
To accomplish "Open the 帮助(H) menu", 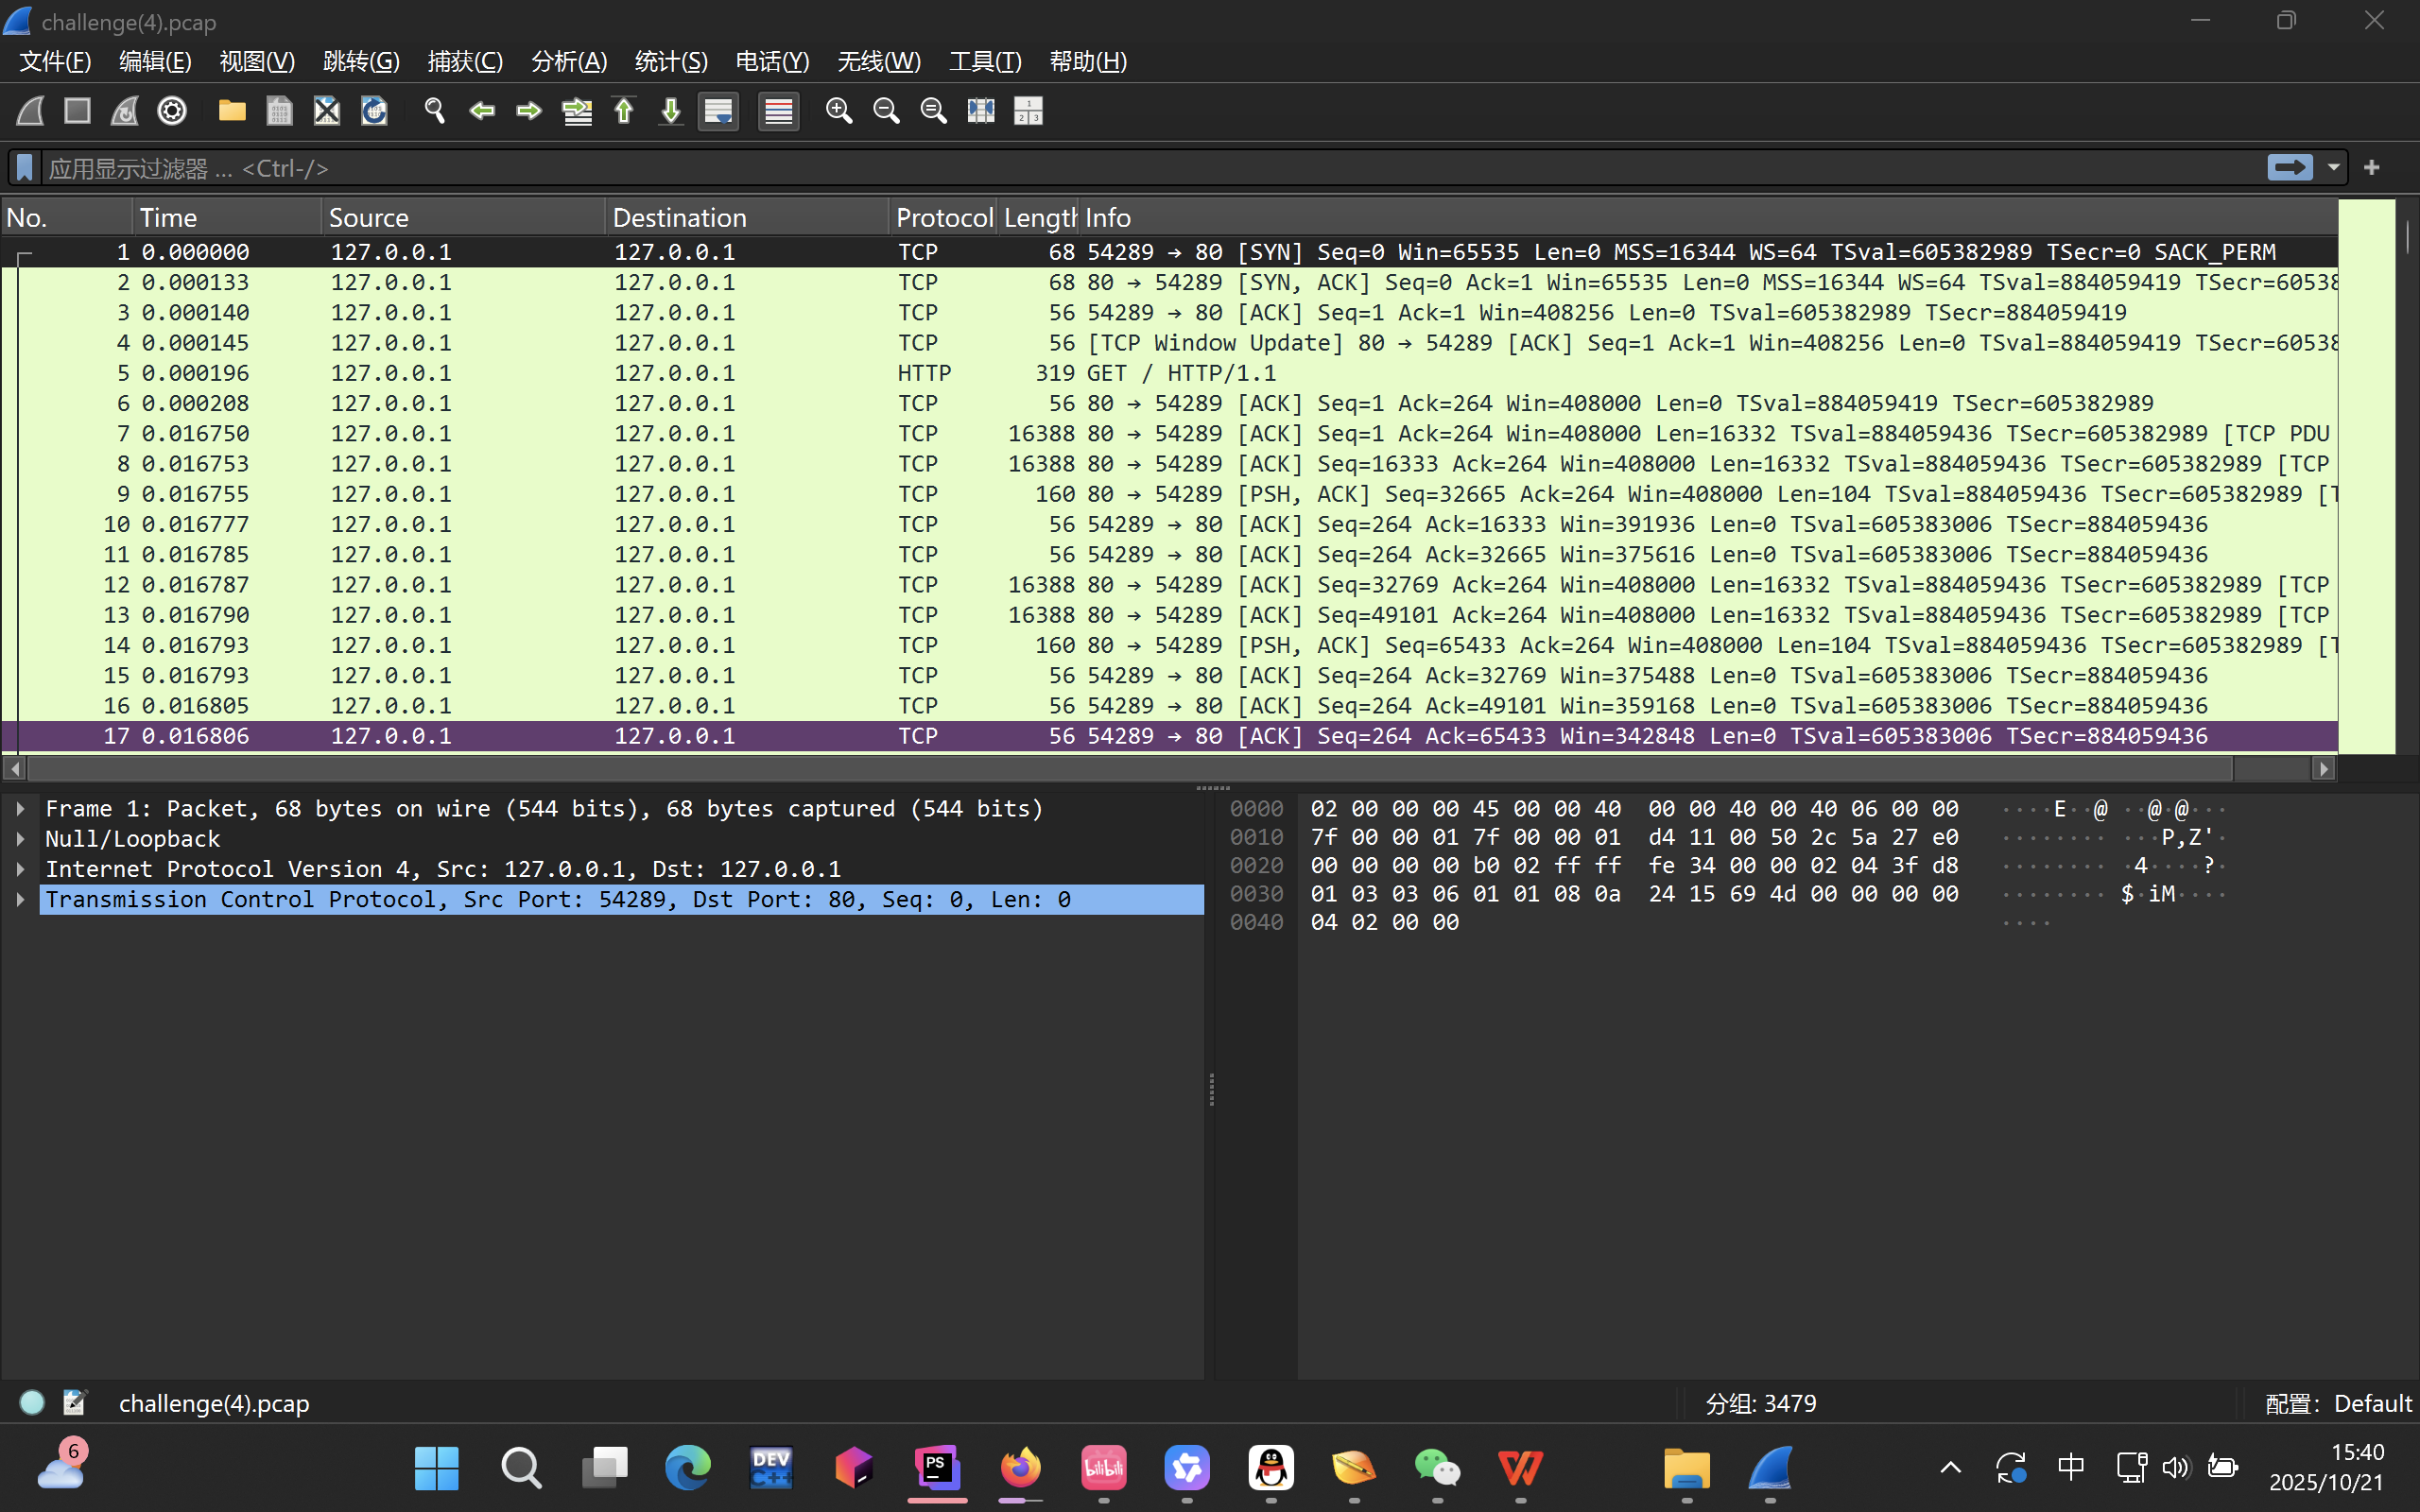I will tap(1089, 62).
